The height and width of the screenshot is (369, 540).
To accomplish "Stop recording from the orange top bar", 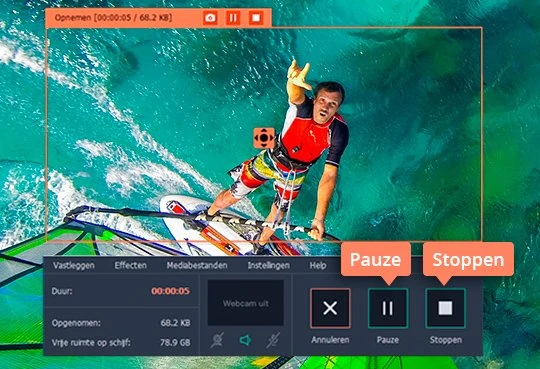I will click(x=256, y=18).
